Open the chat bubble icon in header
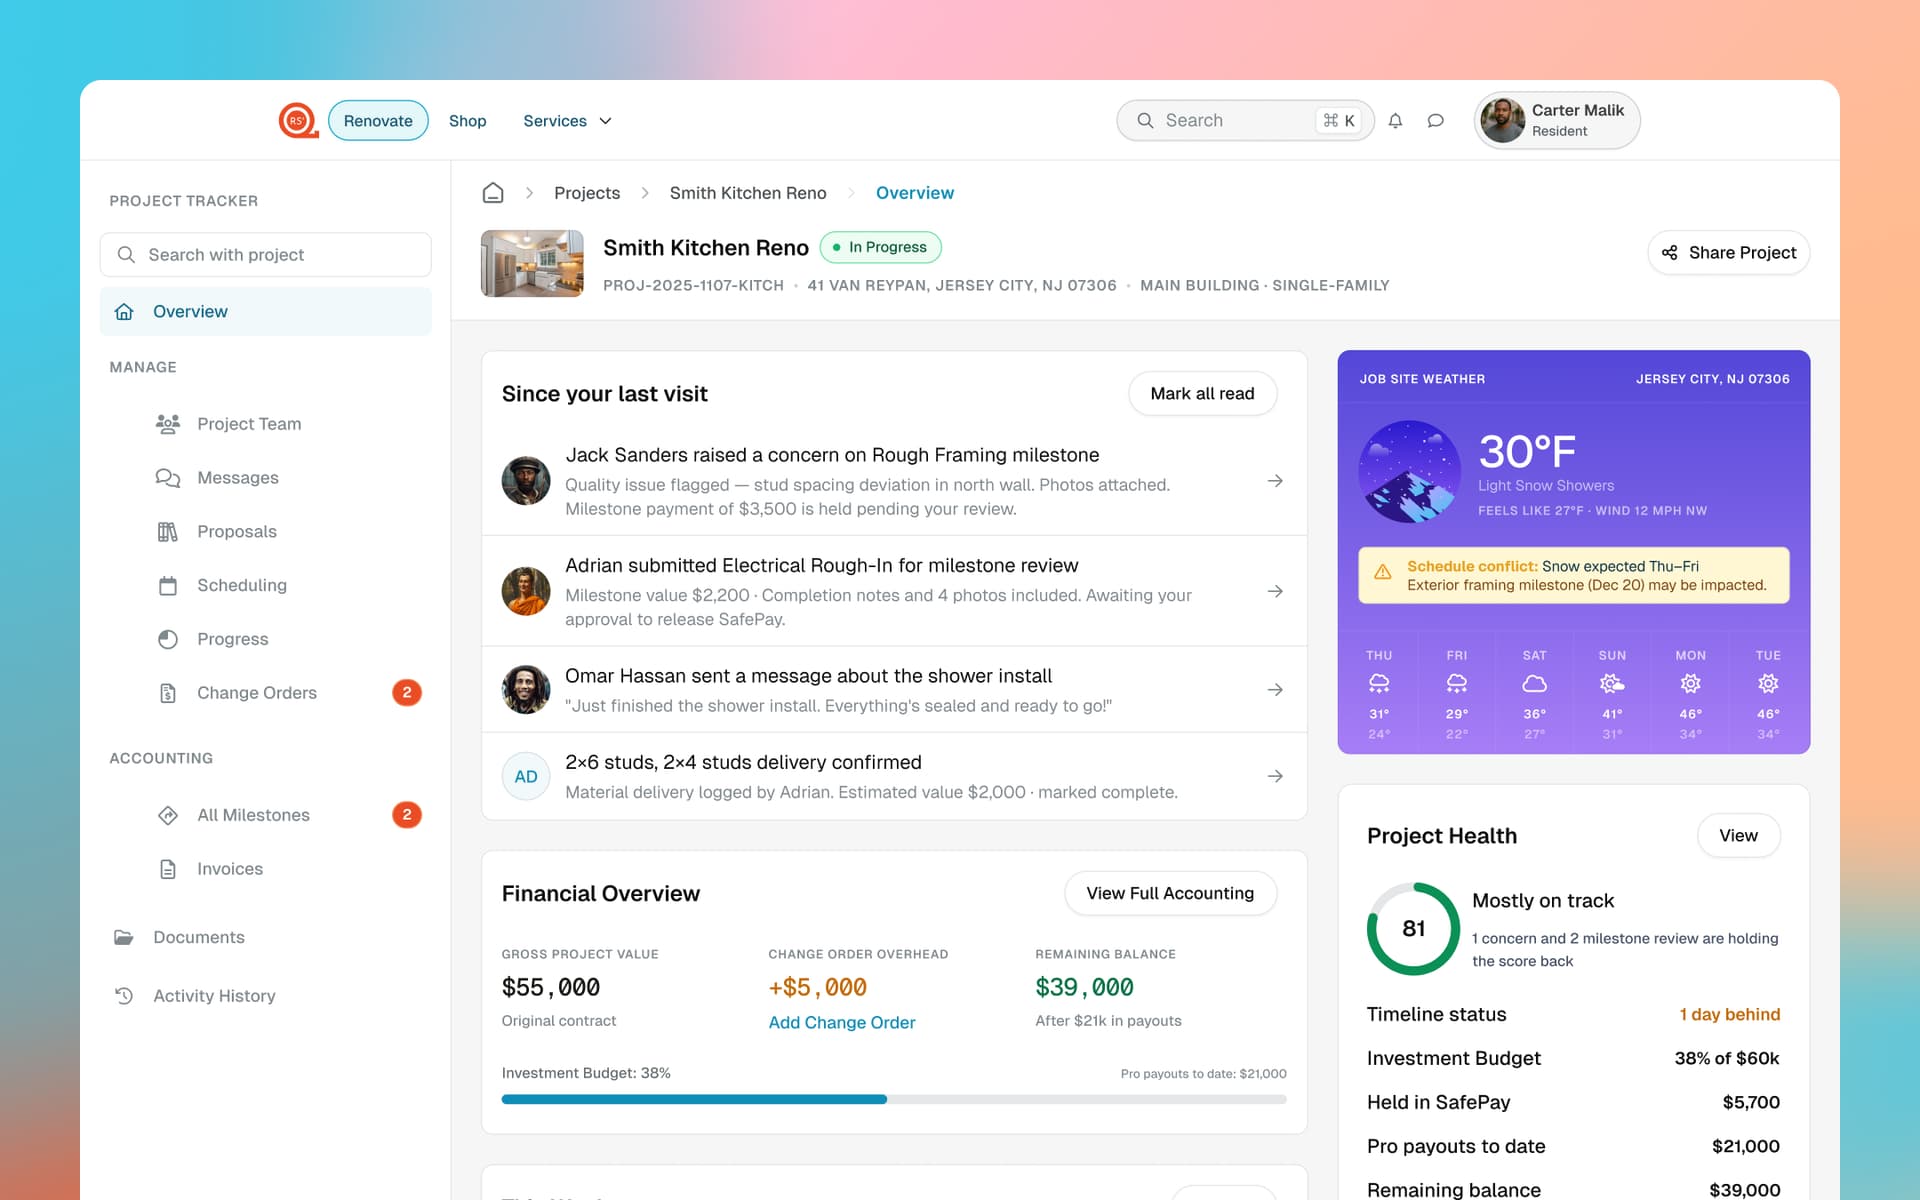Image resolution: width=1920 pixels, height=1200 pixels. [1435, 121]
